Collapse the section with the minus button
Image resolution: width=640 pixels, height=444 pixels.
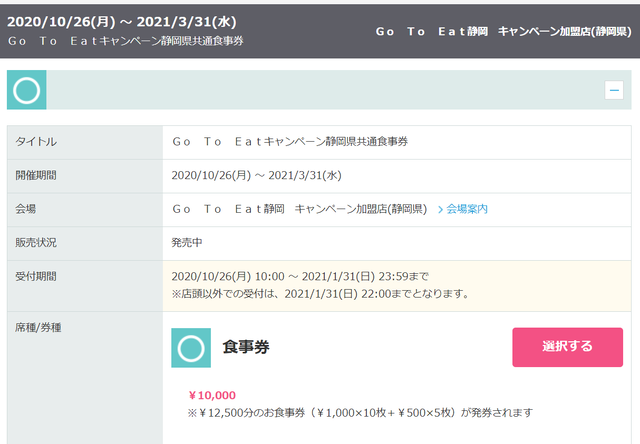(613, 90)
